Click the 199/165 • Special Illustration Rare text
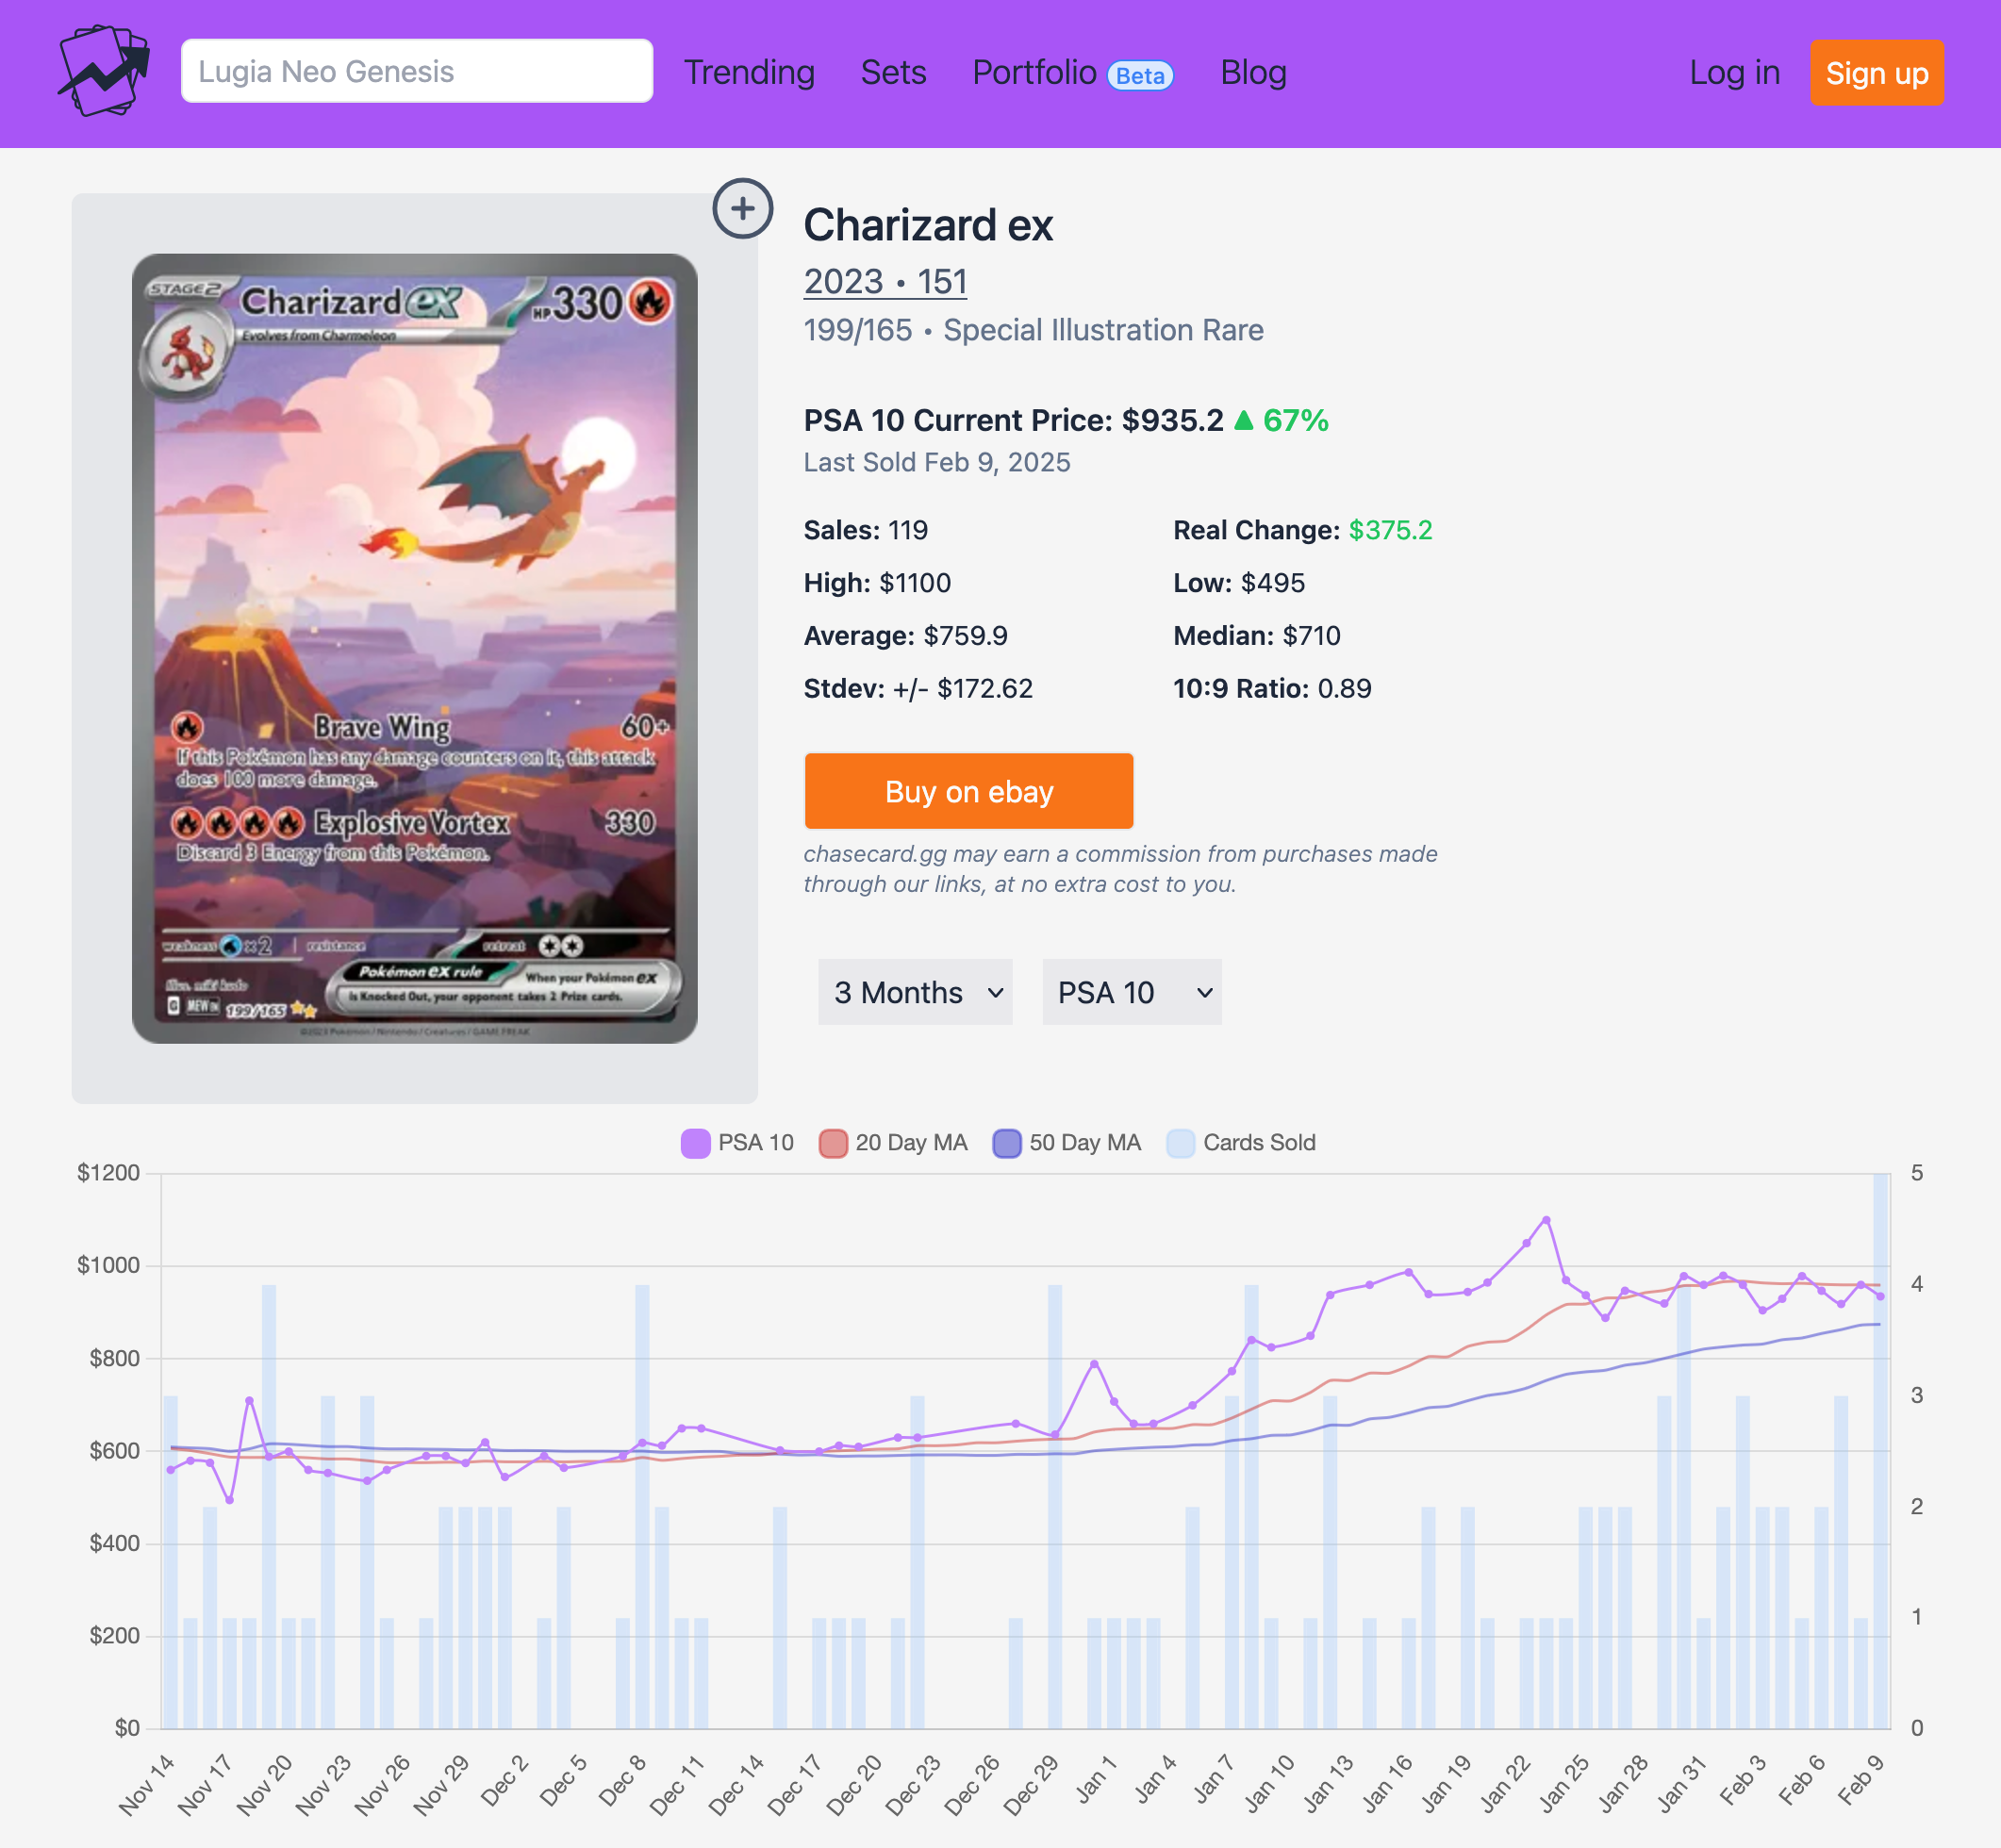This screenshot has width=2001, height=1848. pos(1033,330)
